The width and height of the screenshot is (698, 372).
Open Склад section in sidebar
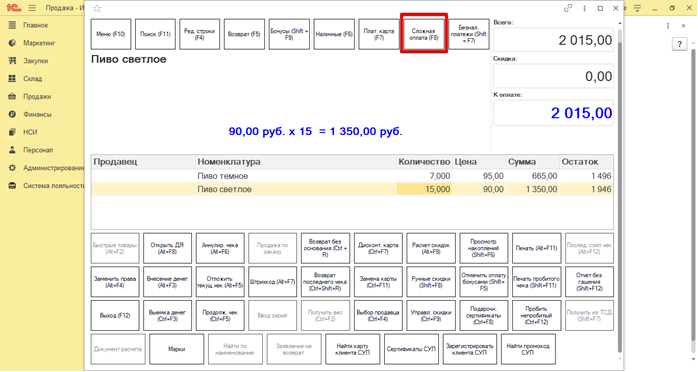pyautogui.click(x=32, y=79)
